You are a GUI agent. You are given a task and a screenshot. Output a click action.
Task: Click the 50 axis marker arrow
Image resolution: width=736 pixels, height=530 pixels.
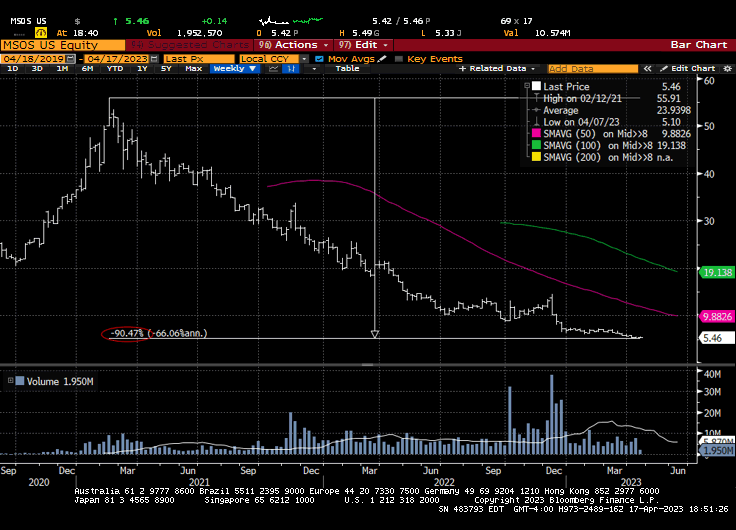coord(701,126)
